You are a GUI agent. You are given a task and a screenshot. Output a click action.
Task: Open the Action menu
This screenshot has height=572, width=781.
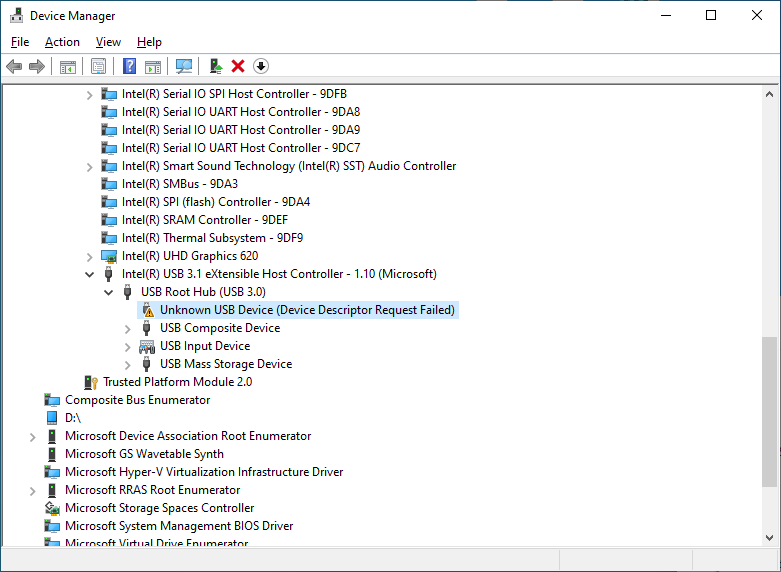pyautogui.click(x=62, y=42)
